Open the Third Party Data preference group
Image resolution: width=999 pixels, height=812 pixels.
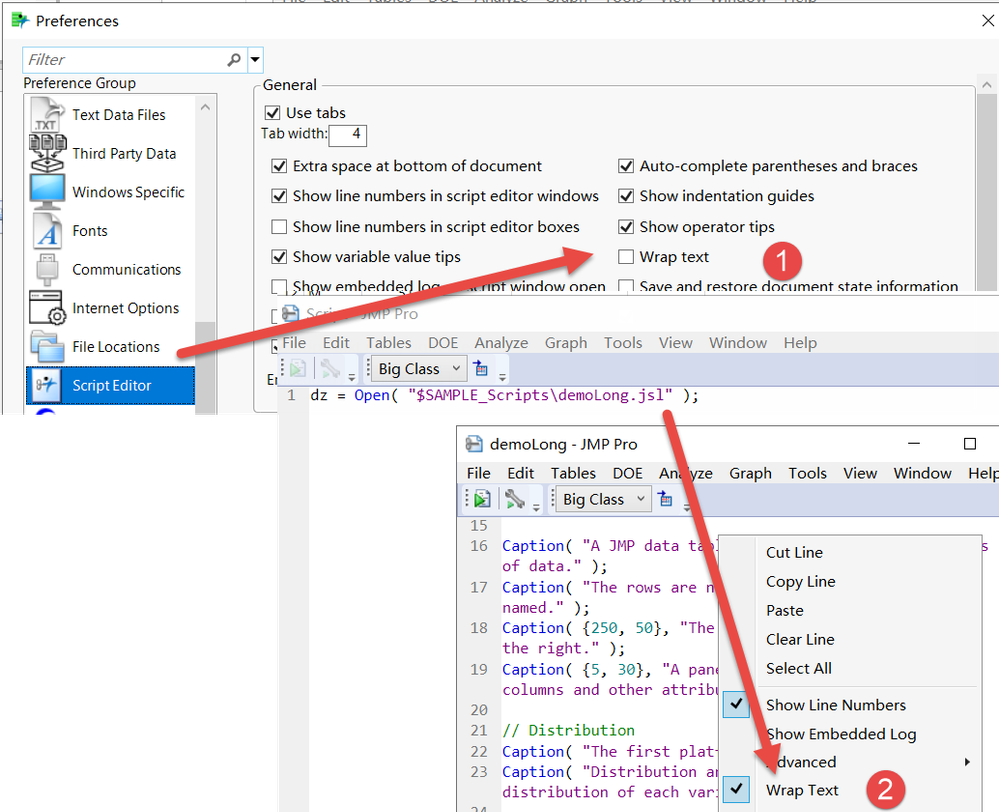[124, 154]
